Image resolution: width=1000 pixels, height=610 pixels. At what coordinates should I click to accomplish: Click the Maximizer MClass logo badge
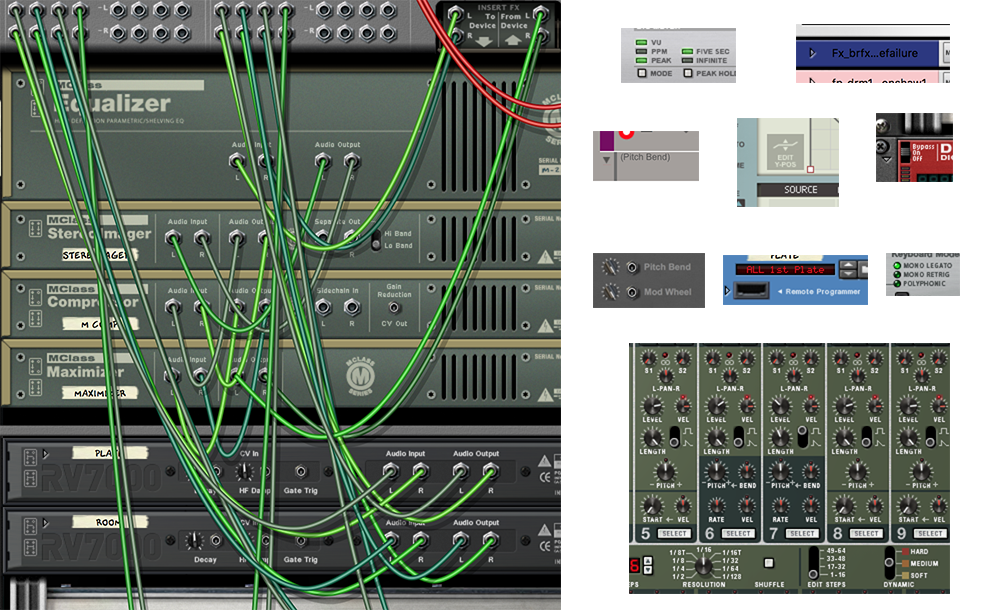[x=360, y=376]
